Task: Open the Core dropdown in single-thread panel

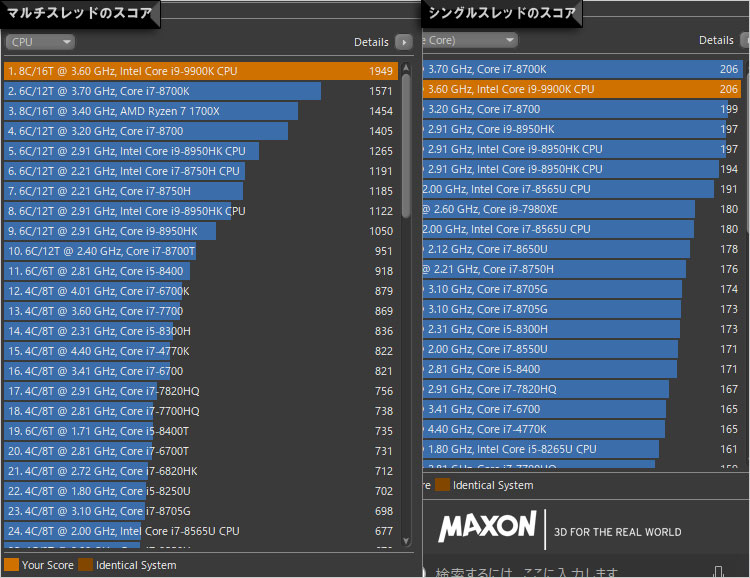Action: point(470,40)
